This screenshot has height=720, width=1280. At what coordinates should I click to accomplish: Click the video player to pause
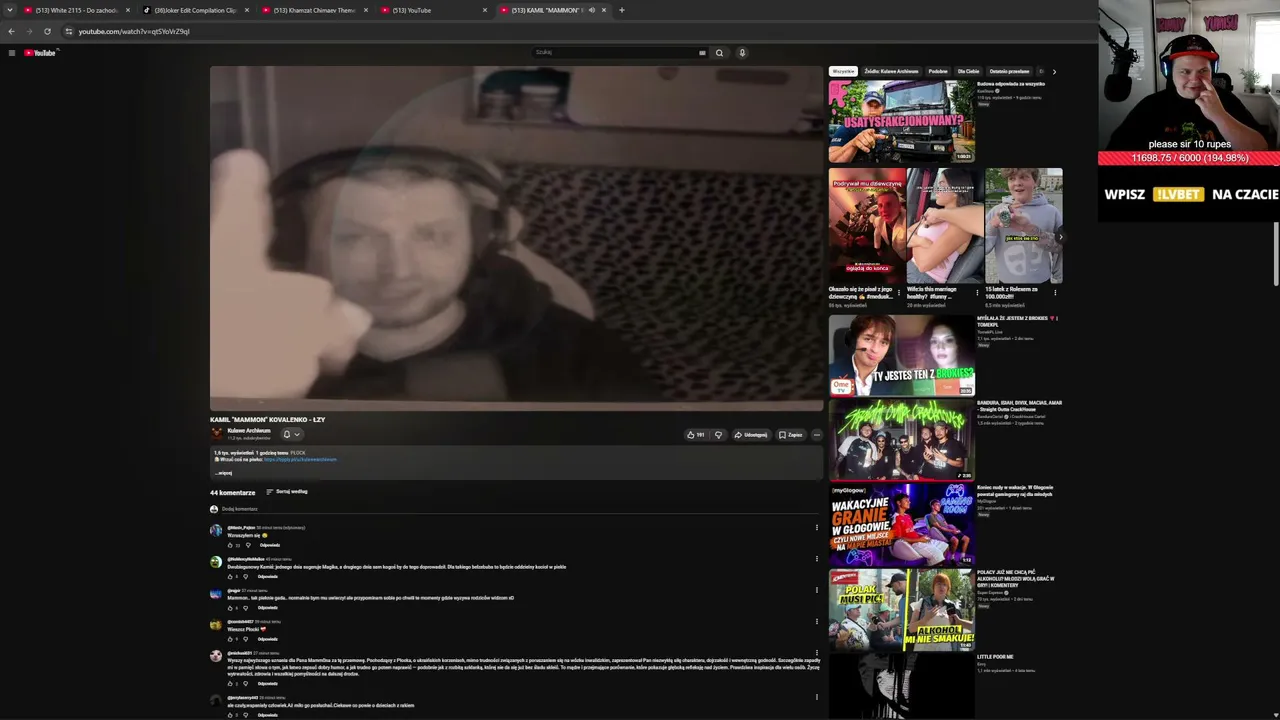(x=516, y=238)
